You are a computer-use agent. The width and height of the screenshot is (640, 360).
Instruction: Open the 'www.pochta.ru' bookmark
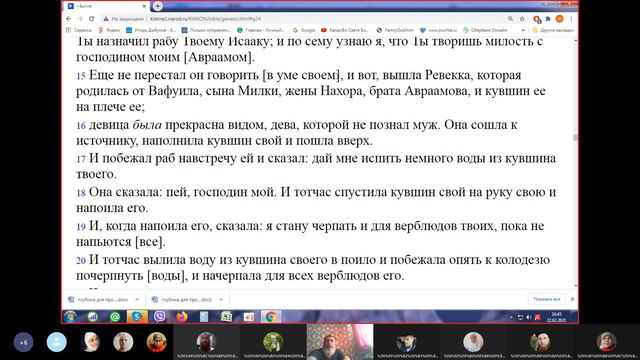[439, 30]
